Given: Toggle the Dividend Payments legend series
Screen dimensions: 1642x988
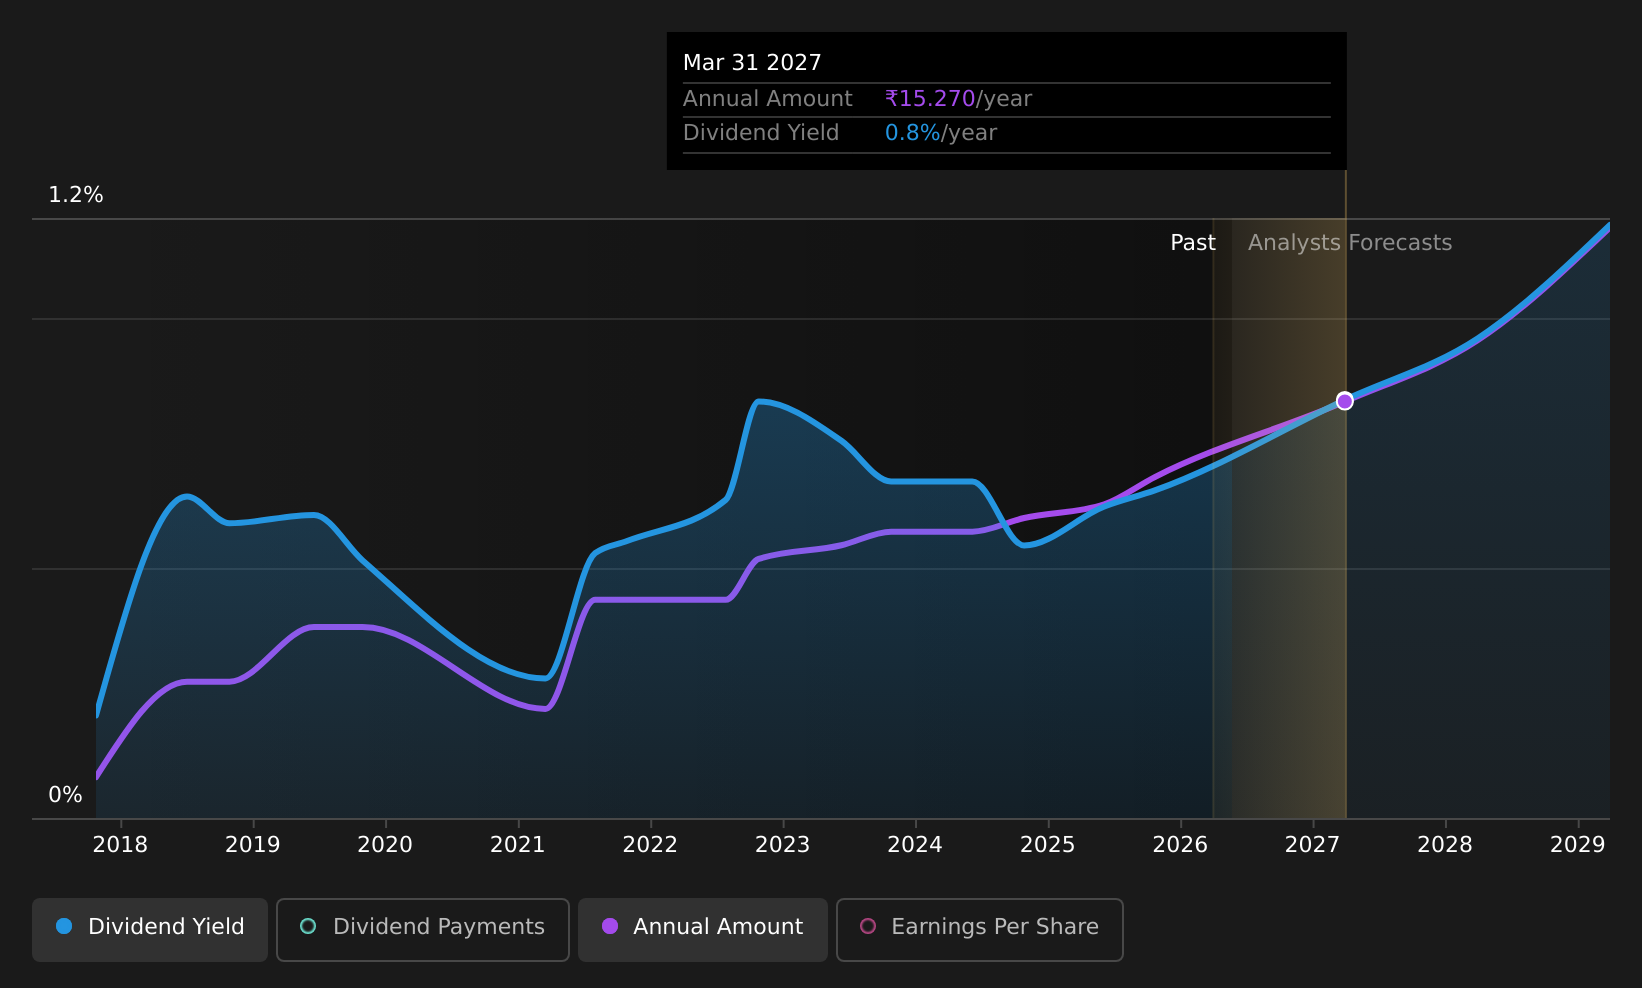Looking at the screenshot, I should point(423,929).
